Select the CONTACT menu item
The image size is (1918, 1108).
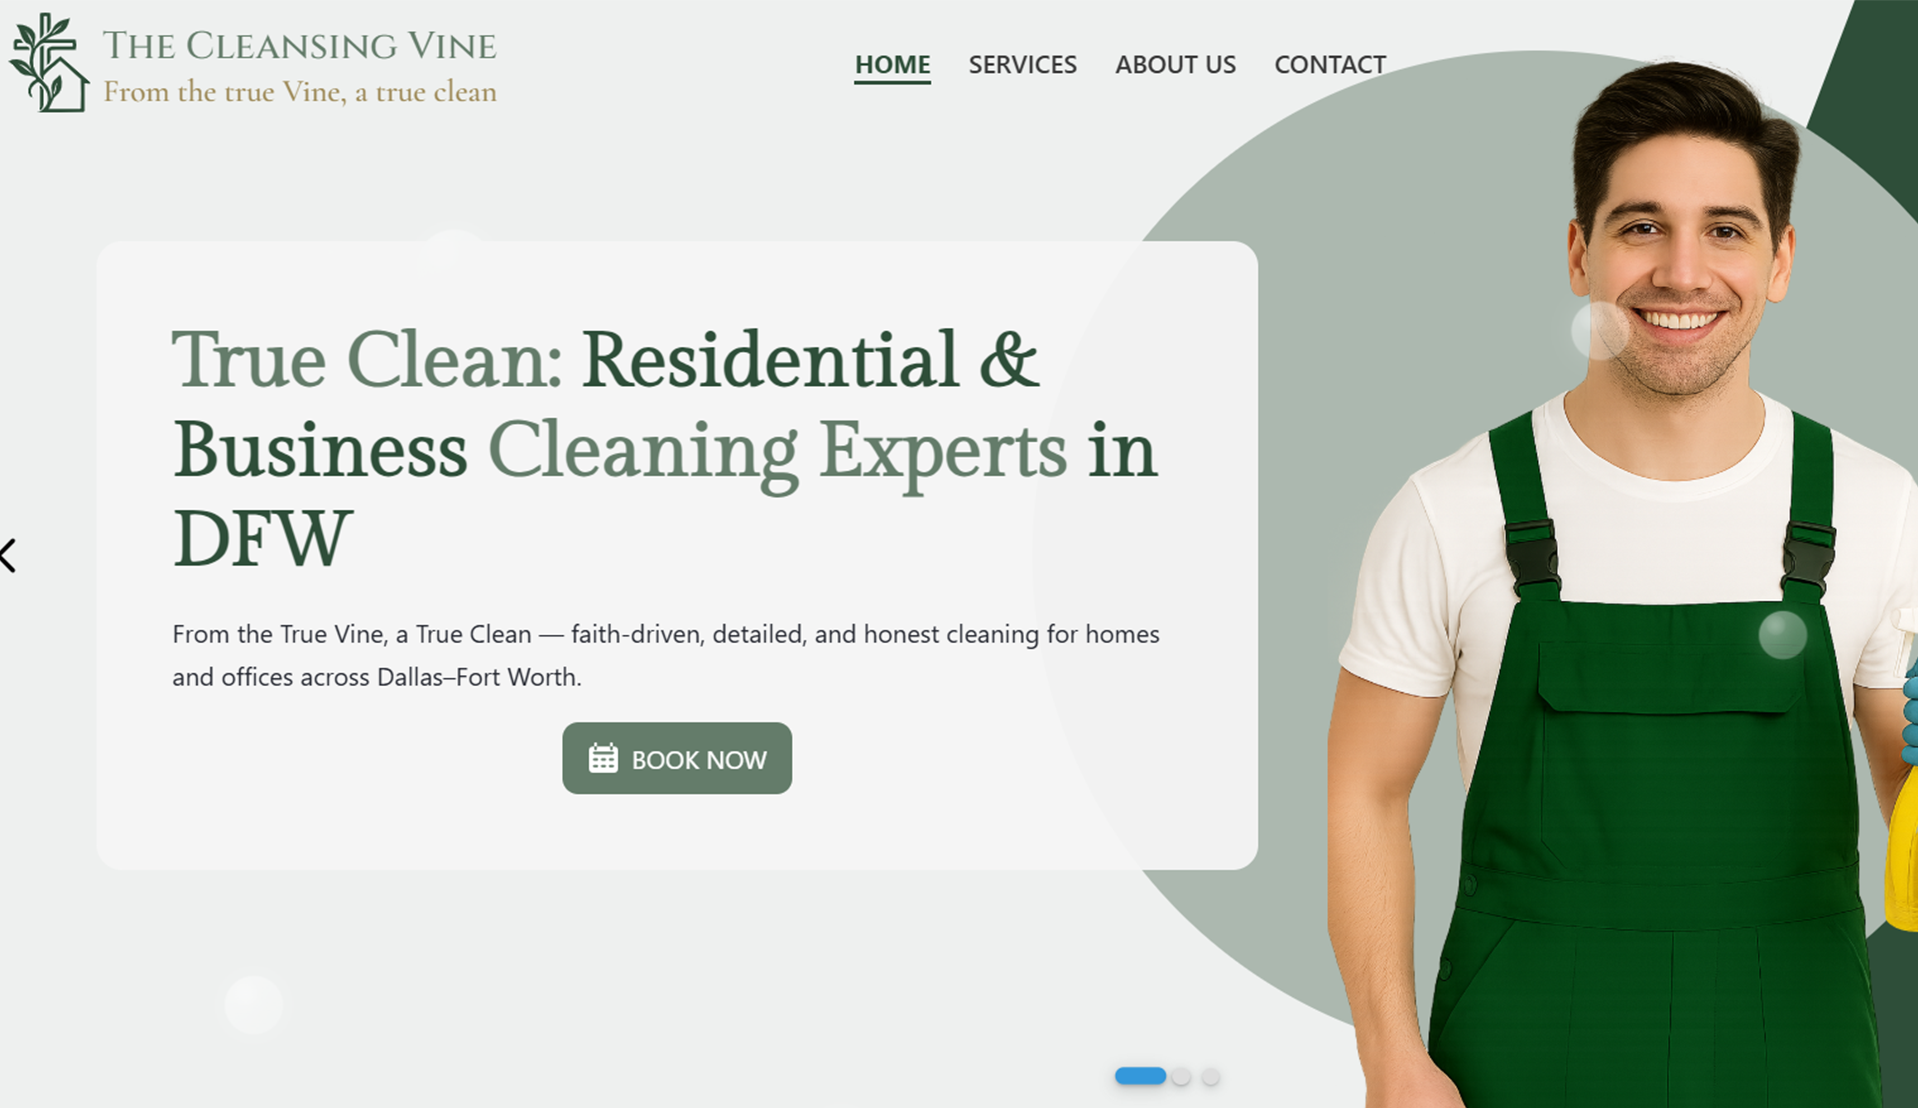(x=1329, y=65)
